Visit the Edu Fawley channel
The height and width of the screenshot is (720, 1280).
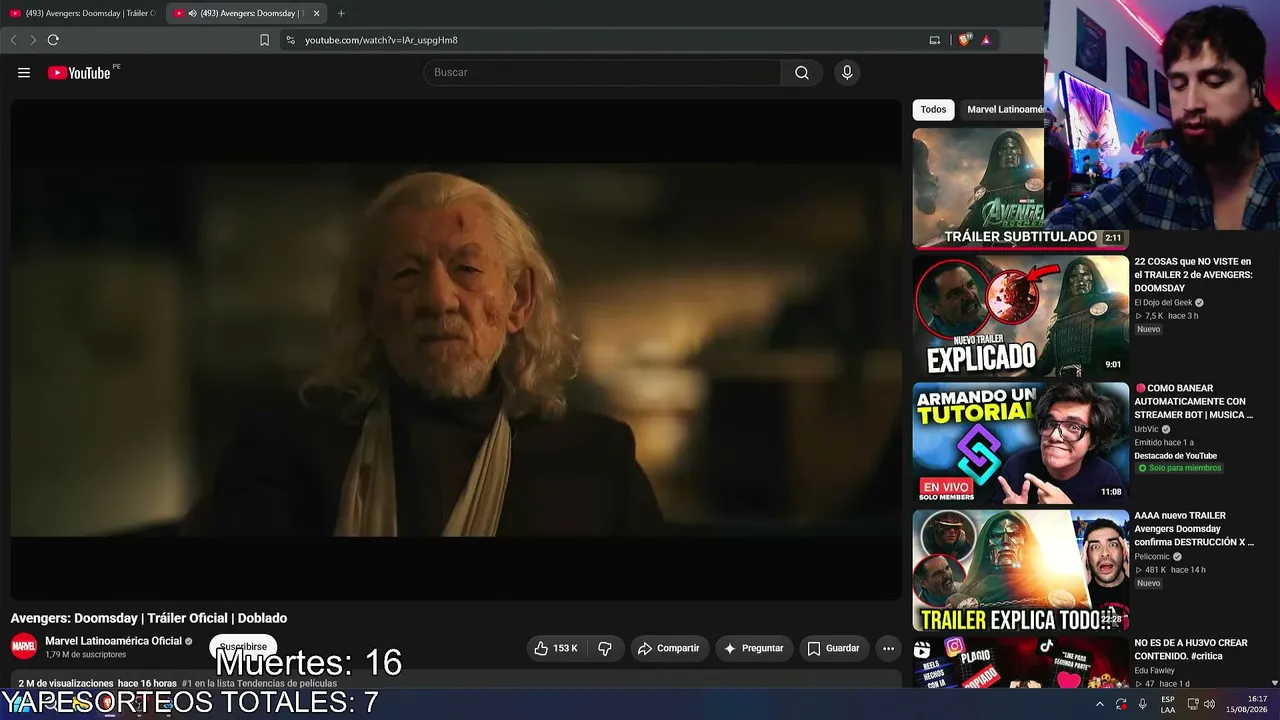coord(1154,671)
